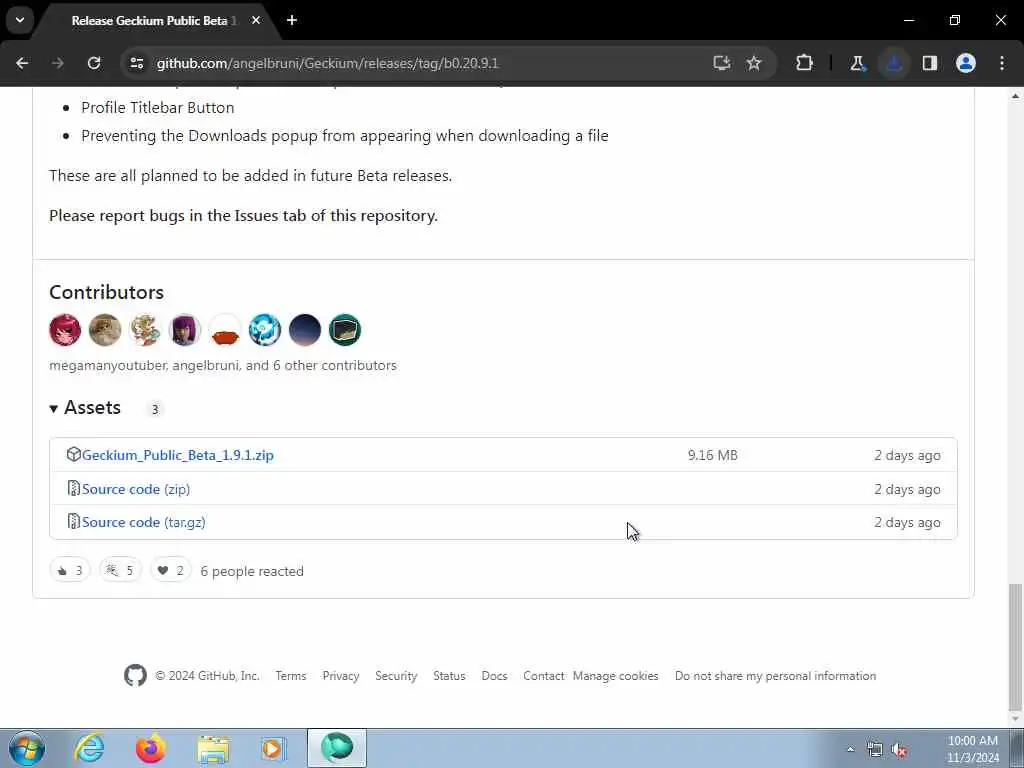
Task: Click the page vertical scrollbar thumb
Action: [x=1015, y=648]
